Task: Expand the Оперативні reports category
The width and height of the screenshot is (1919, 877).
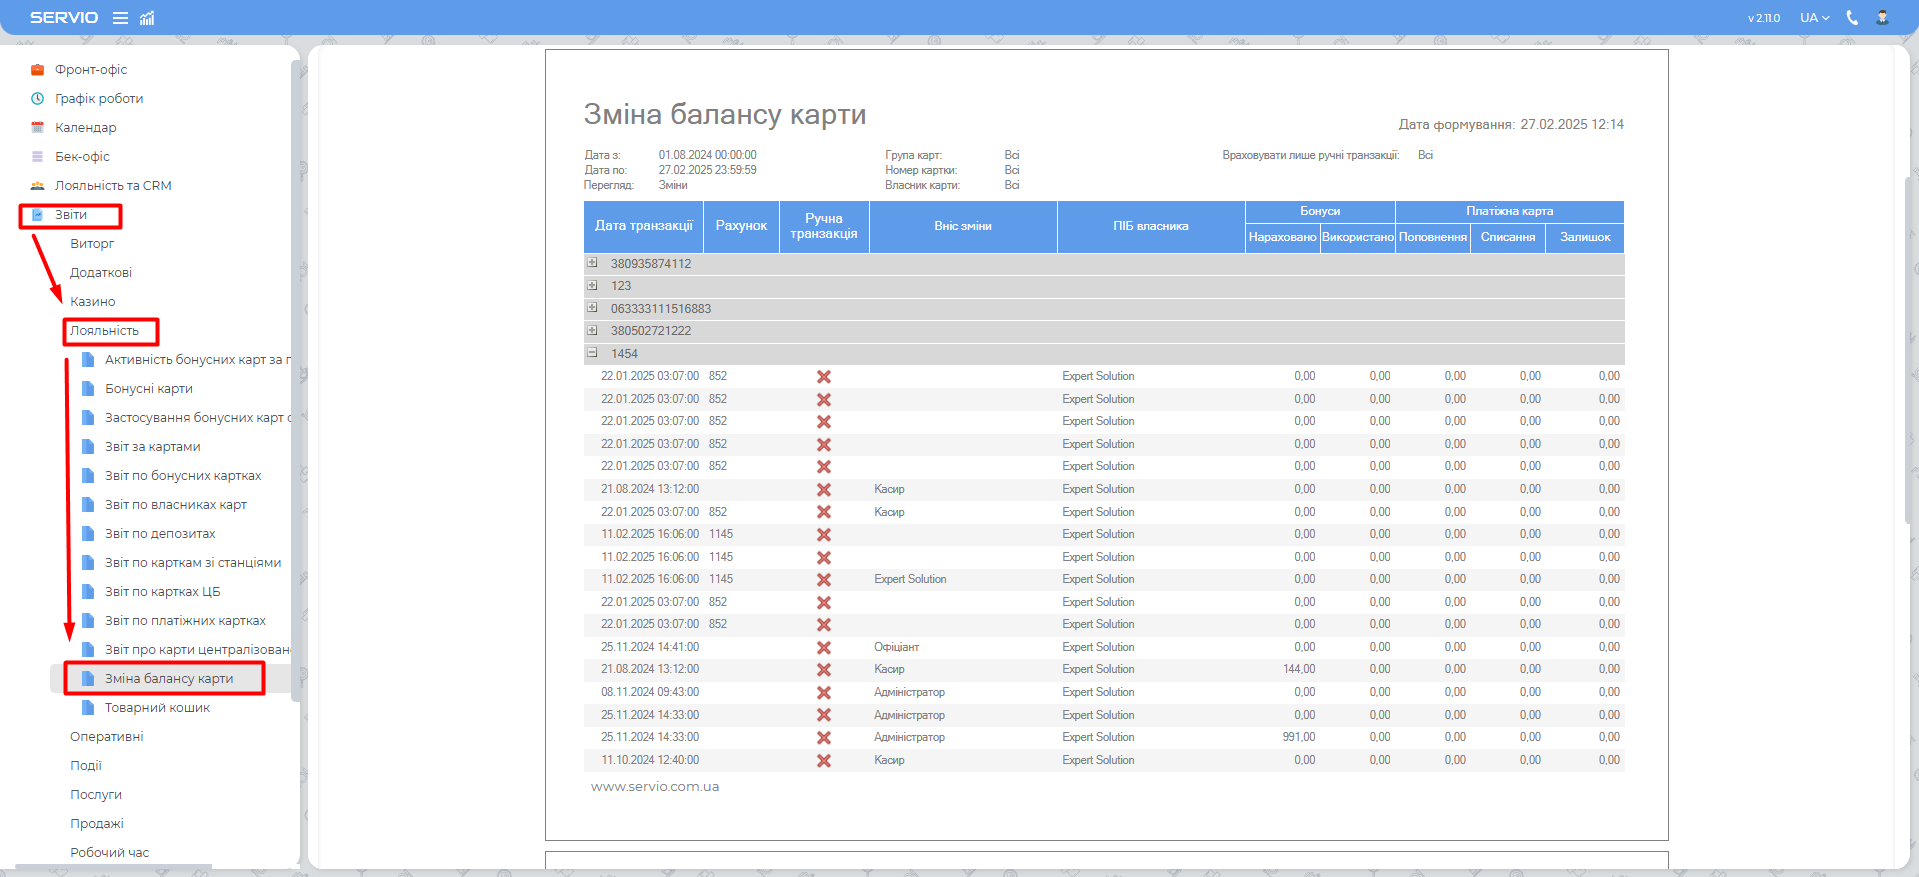Action: tap(106, 737)
